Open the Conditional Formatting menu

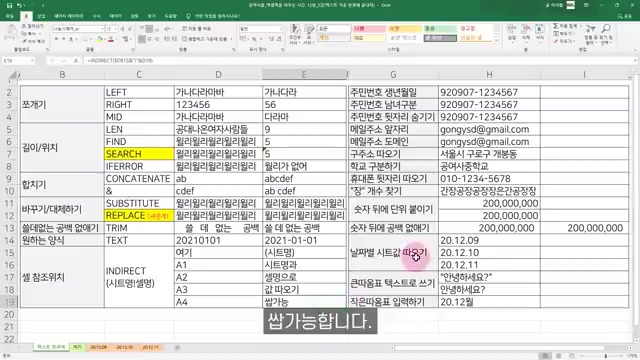[295, 34]
